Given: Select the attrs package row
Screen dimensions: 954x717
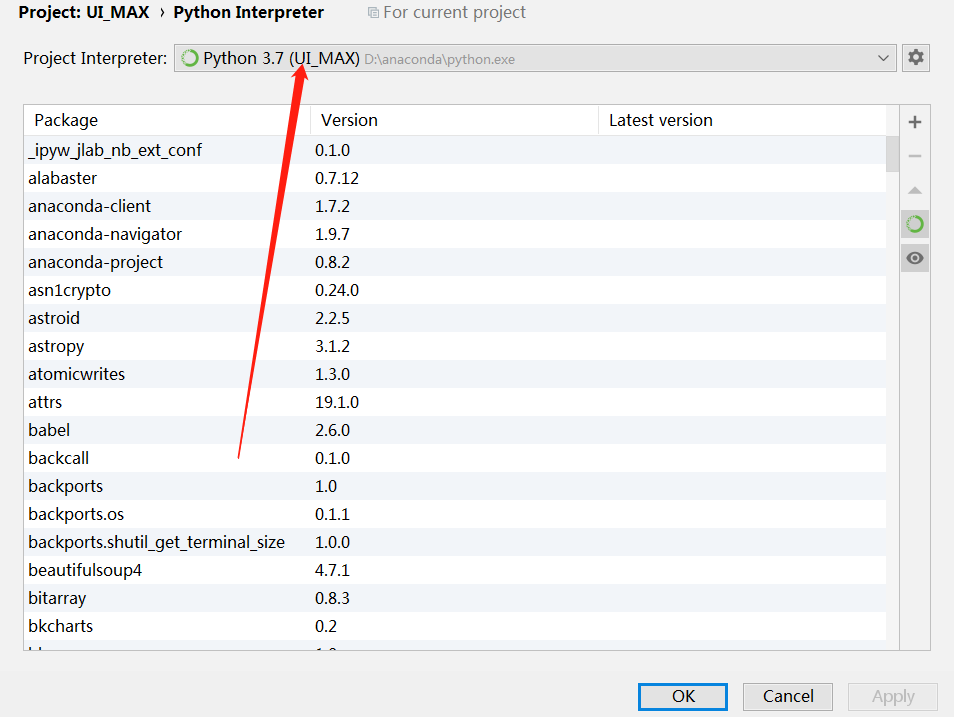Looking at the screenshot, I should (x=455, y=402).
